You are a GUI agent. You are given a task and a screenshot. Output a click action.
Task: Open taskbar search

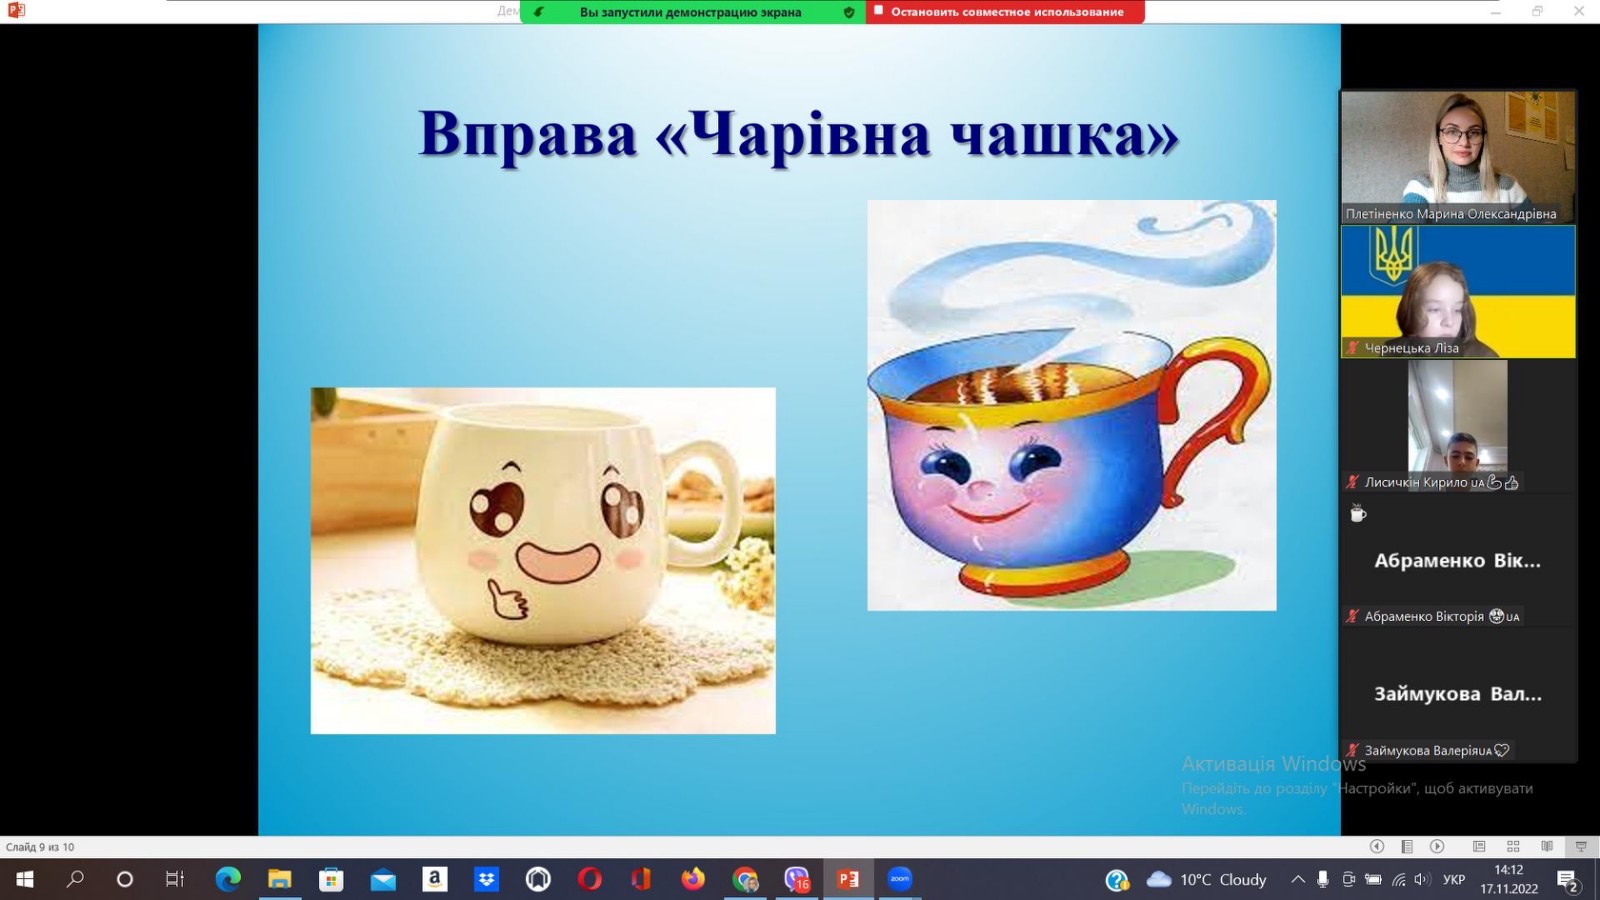pos(75,879)
